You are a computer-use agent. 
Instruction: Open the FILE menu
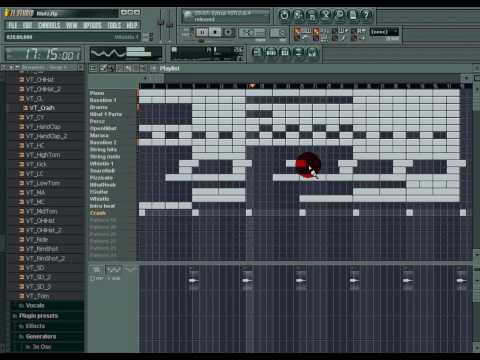click(x=13, y=25)
